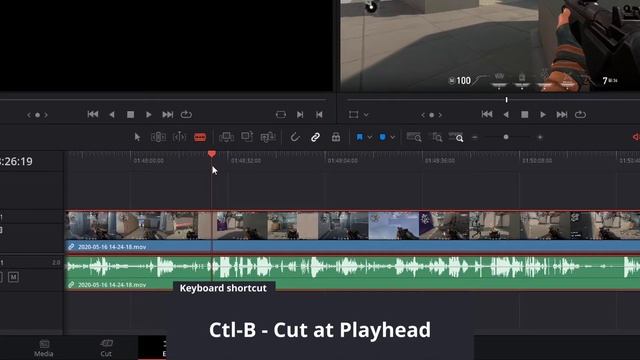Click the Transform overlay icon in timeline viewer
Screen dimensions: 640x360
tap(353, 115)
